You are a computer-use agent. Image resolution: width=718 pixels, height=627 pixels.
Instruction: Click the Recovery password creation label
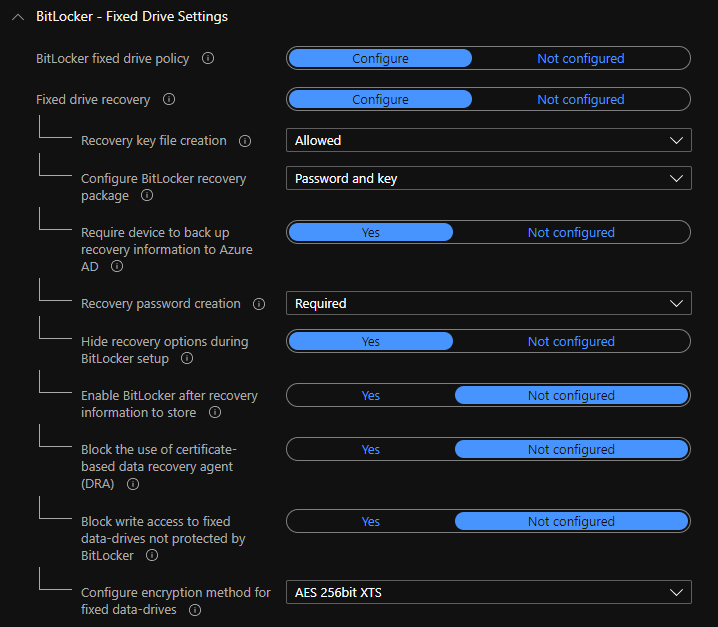[161, 304]
